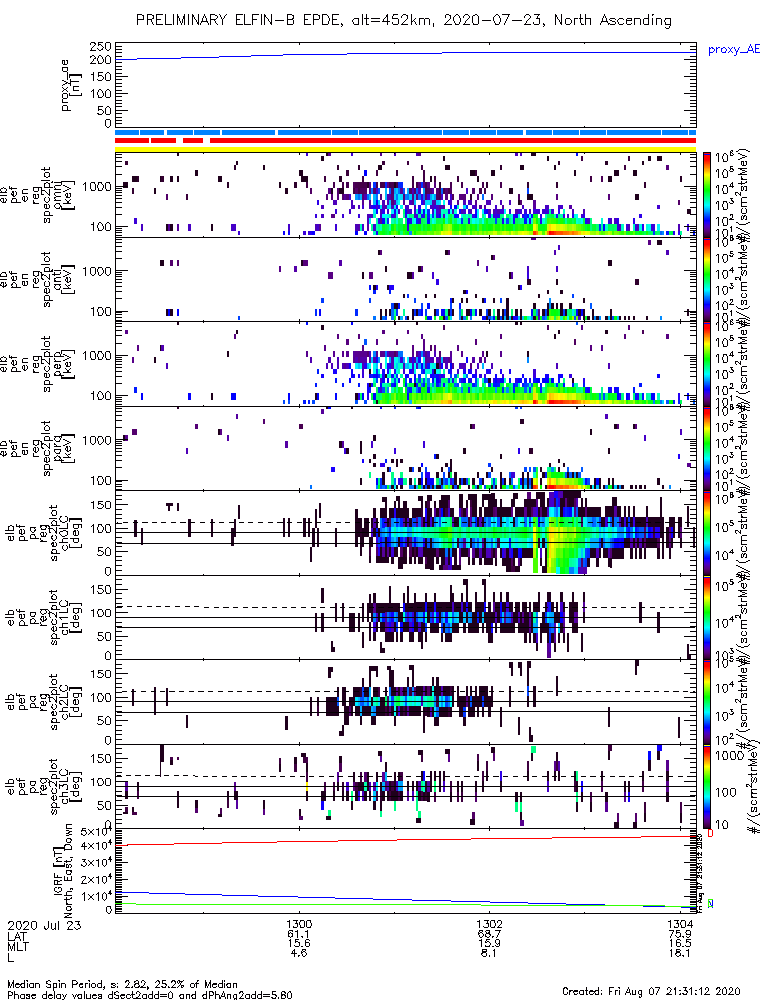775x1000 pixels.
Task: Click the 250 tick label of proxy_ae axis
Action: (x=100, y=47)
